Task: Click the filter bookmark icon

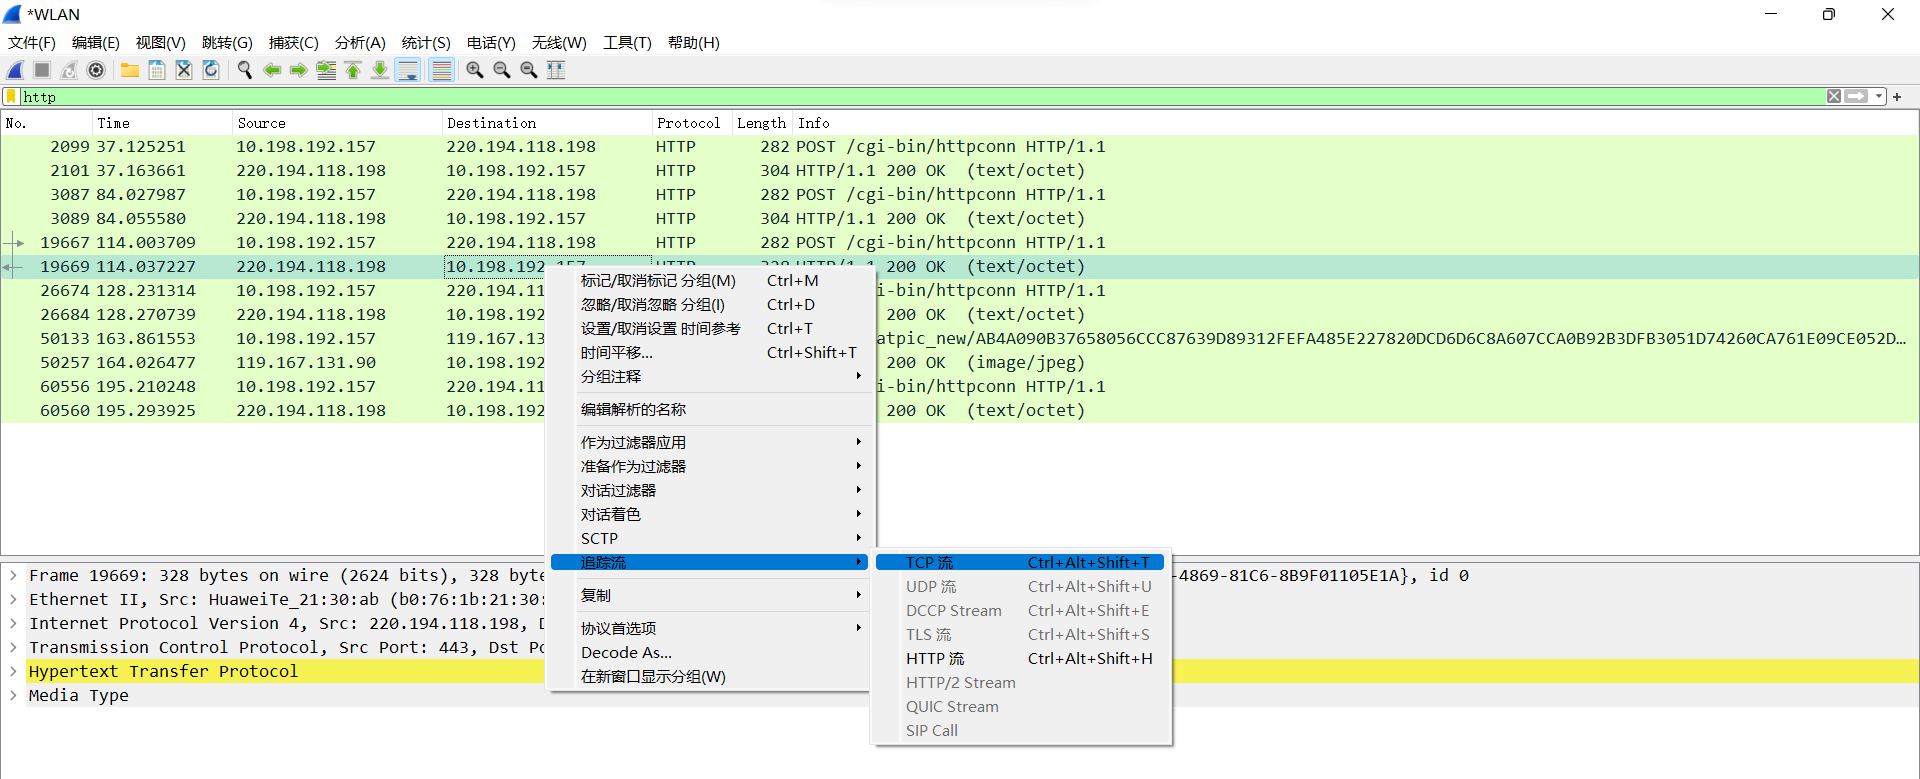Action: point(11,97)
